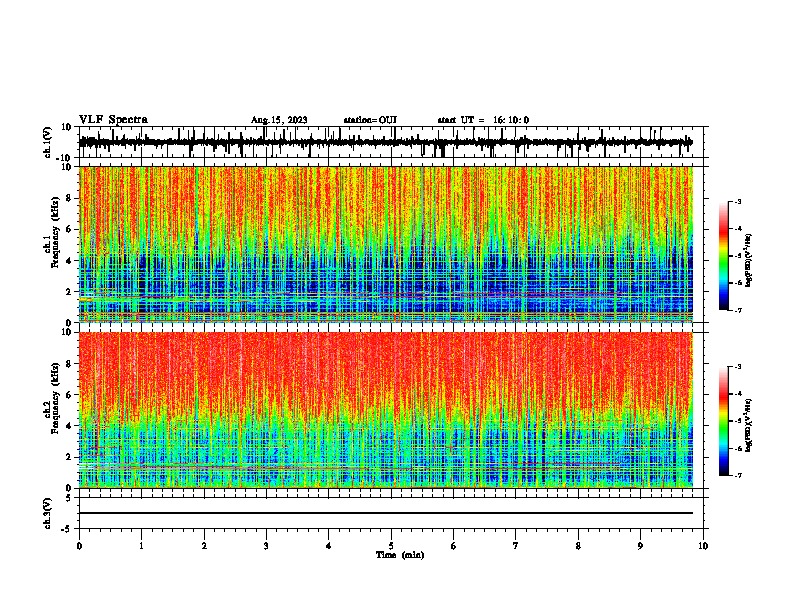Click time axis tick label "9"

click(x=640, y=546)
